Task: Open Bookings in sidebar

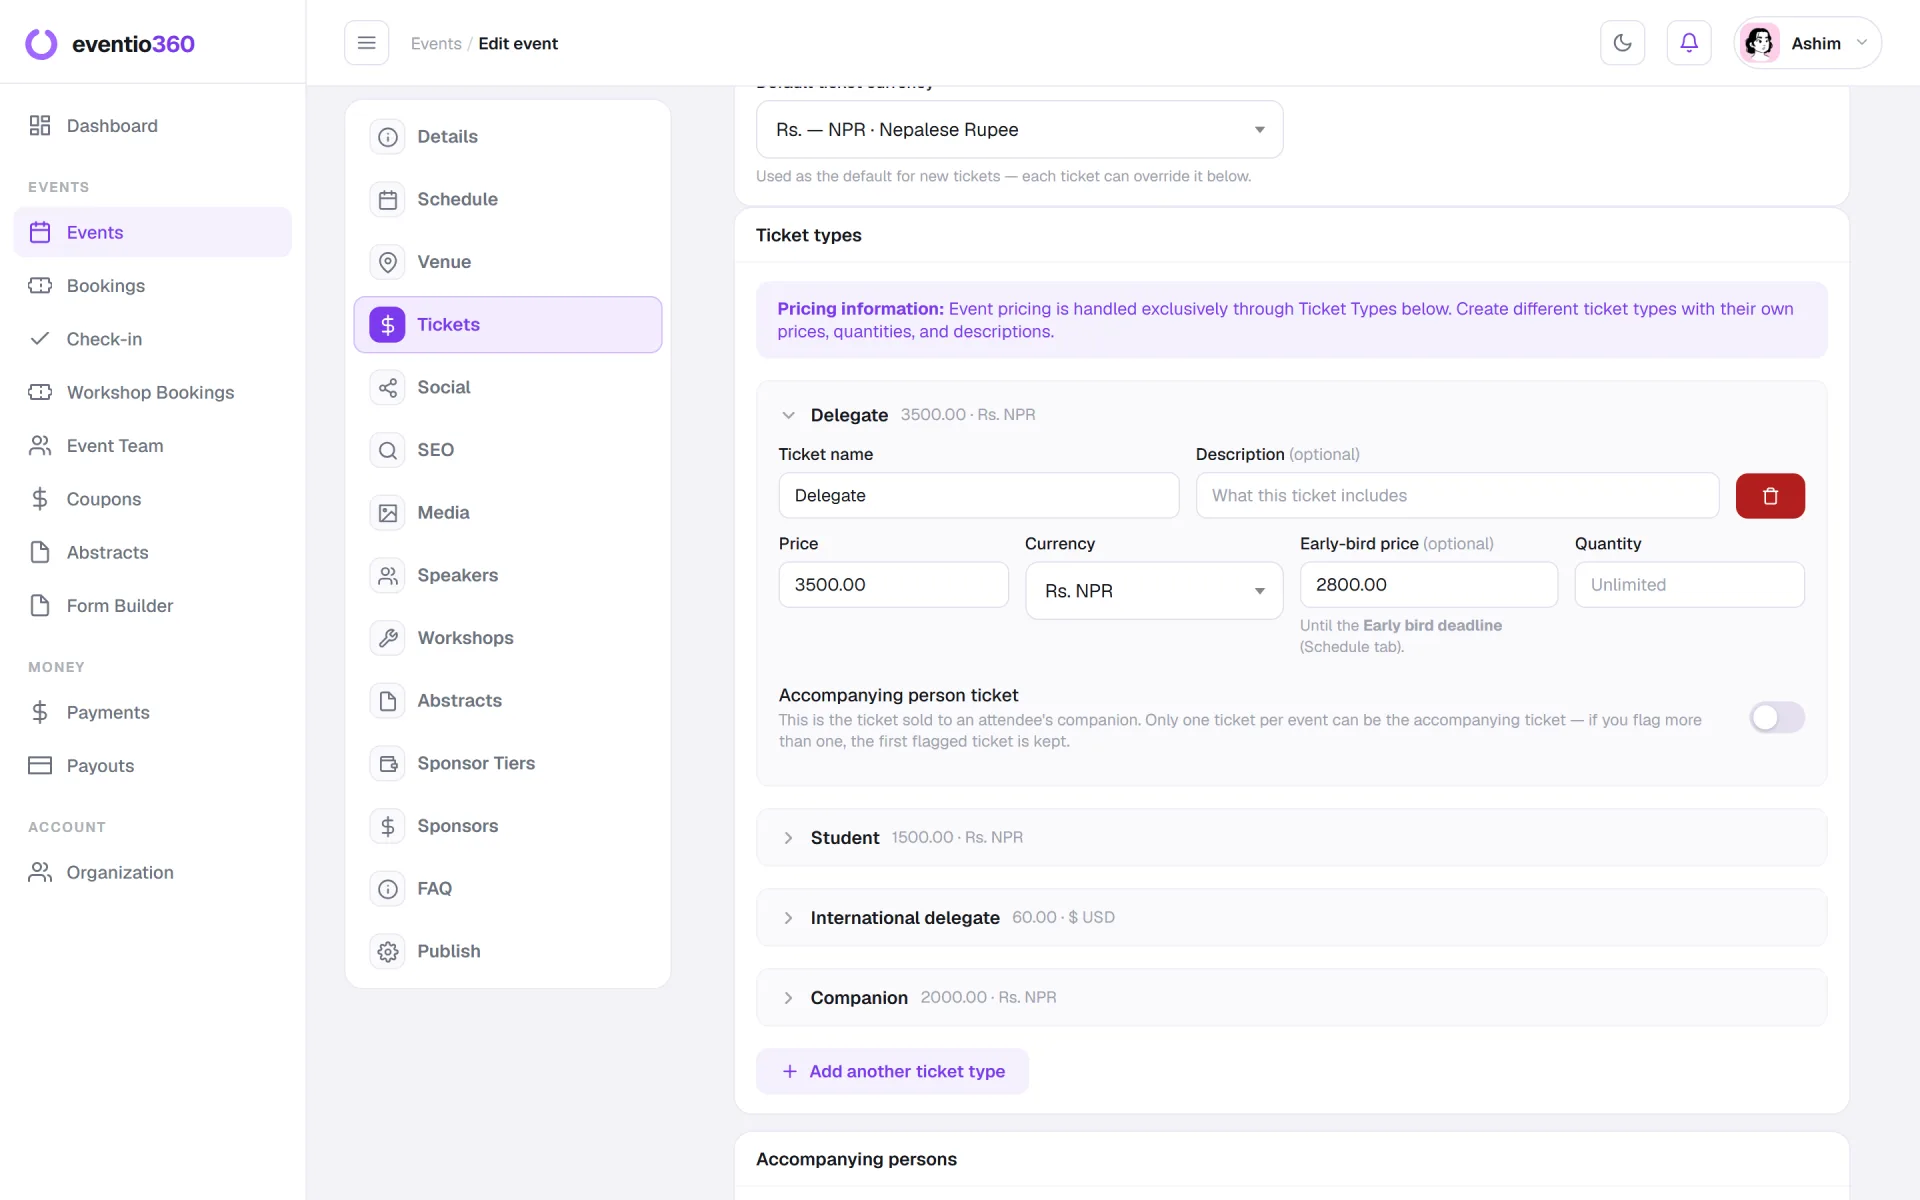Action: pyautogui.click(x=152, y=286)
